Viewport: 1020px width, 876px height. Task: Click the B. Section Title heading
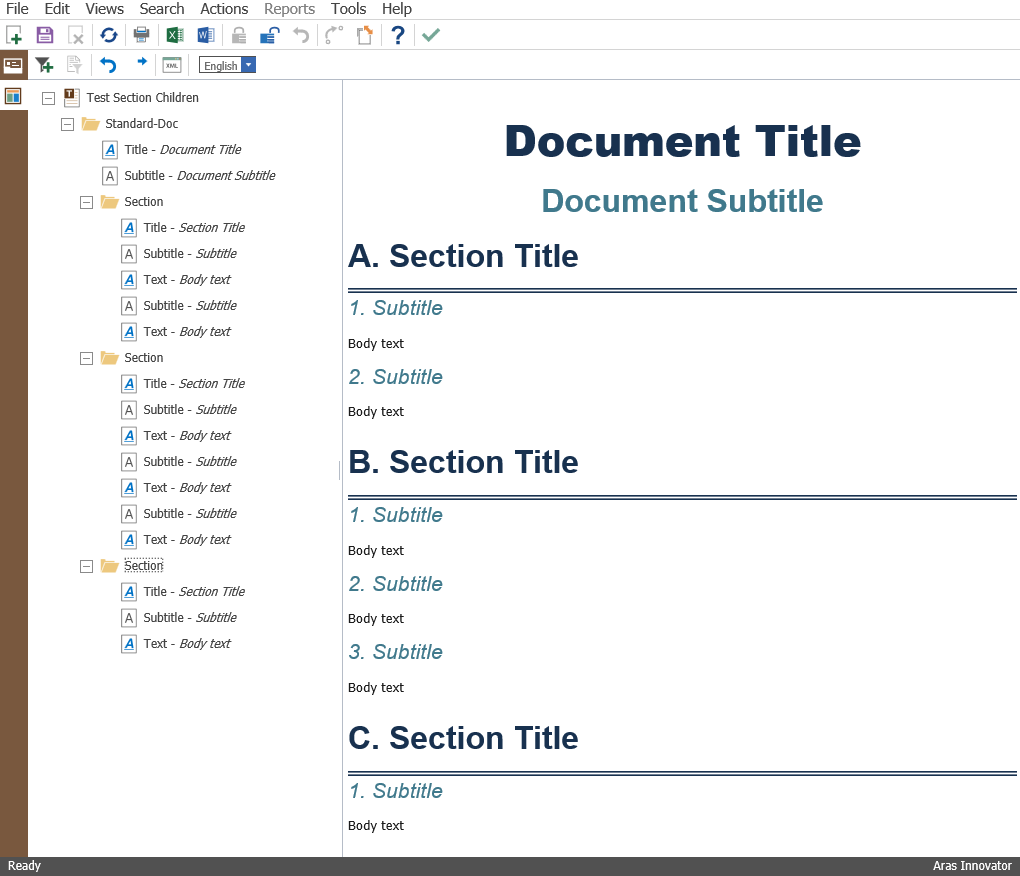point(463,462)
